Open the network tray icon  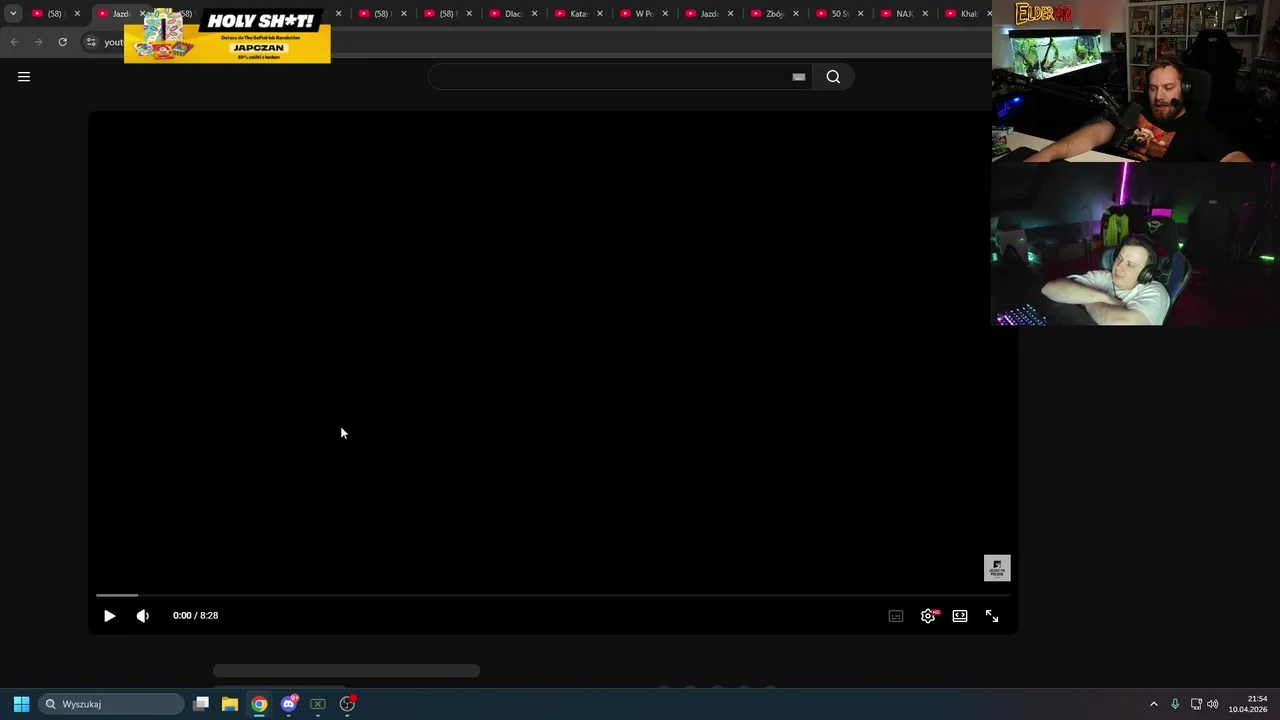[1196, 704]
